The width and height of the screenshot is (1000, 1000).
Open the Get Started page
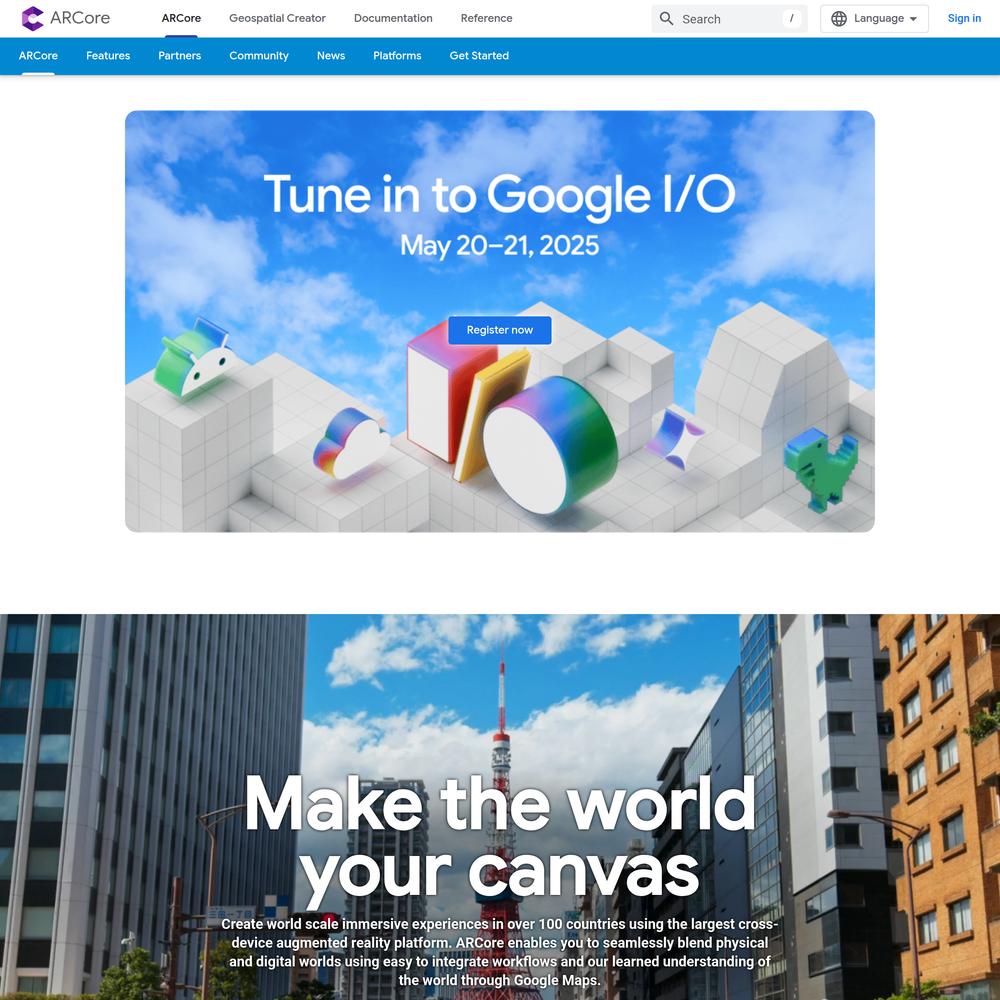click(479, 55)
